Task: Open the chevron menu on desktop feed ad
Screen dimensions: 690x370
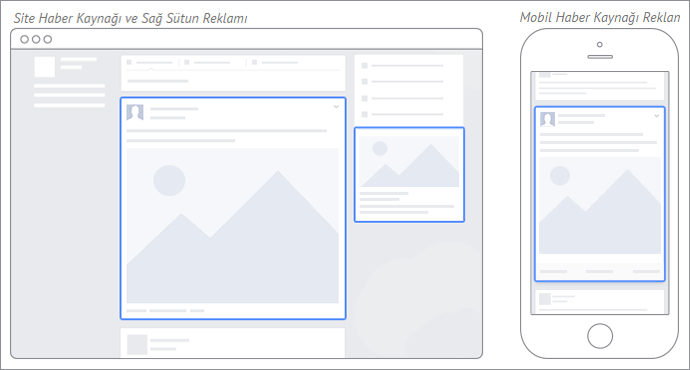Action: (336, 107)
